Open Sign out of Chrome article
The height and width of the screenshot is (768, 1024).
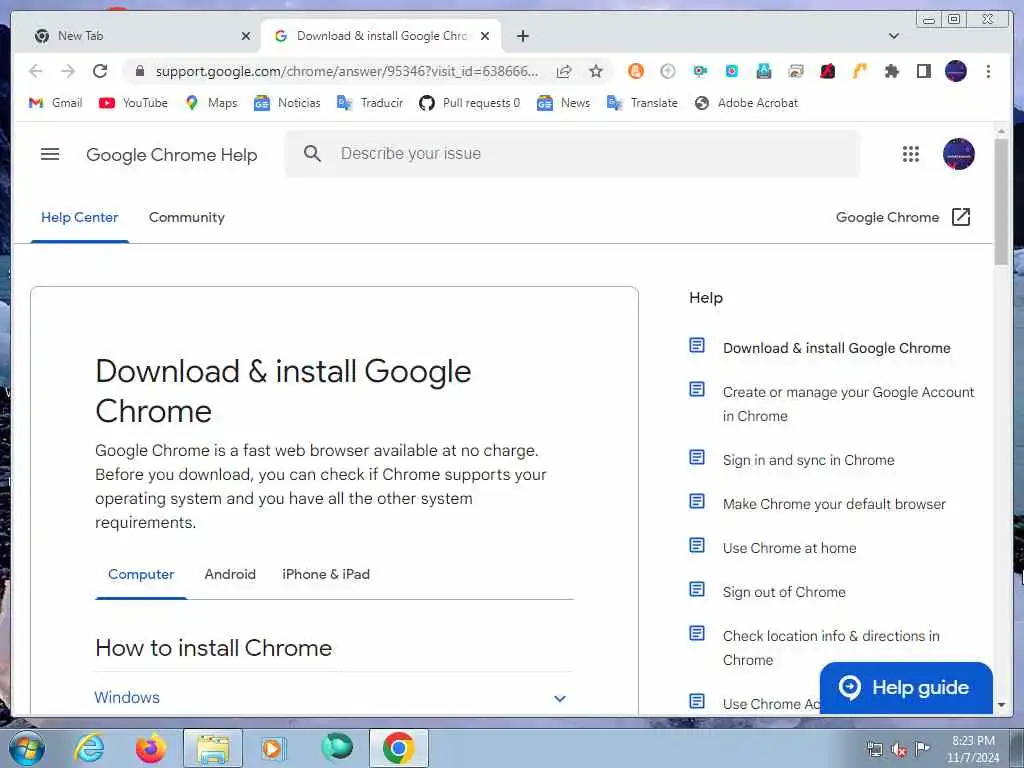[x=784, y=592]
